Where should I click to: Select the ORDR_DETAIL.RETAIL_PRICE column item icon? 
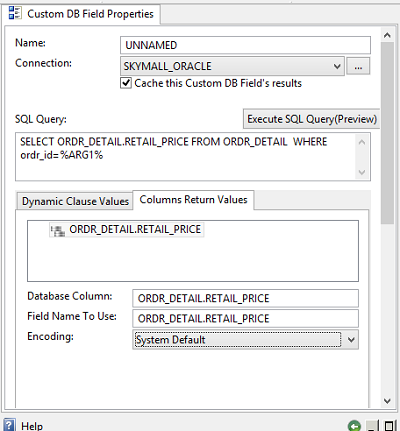point(58,230)
